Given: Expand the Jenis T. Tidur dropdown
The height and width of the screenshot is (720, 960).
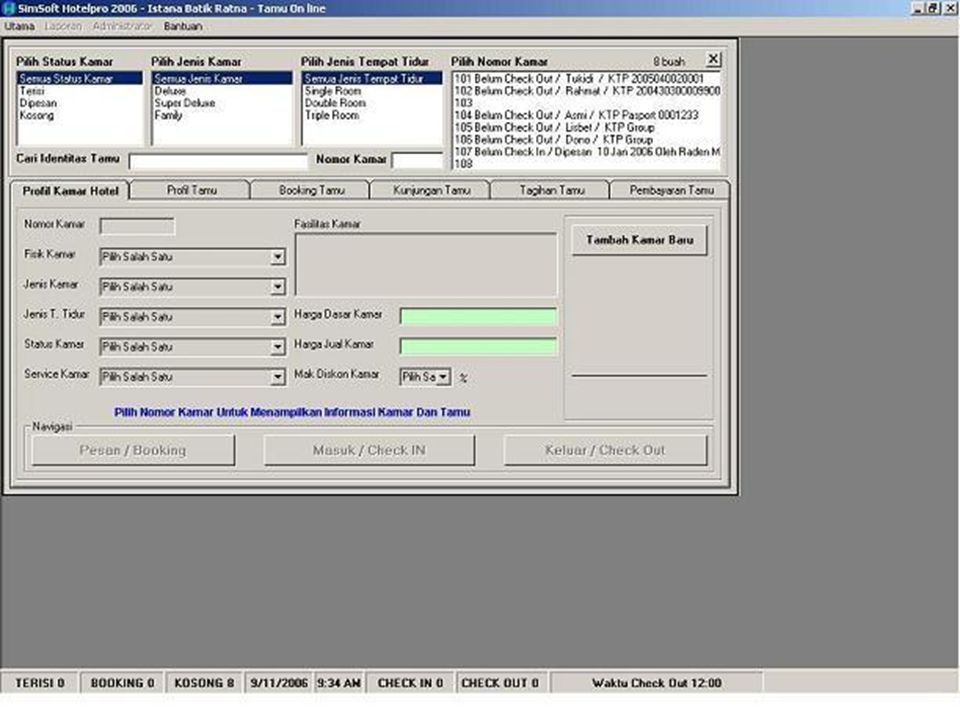Looking at the screenshot, I should coord(277,317).
